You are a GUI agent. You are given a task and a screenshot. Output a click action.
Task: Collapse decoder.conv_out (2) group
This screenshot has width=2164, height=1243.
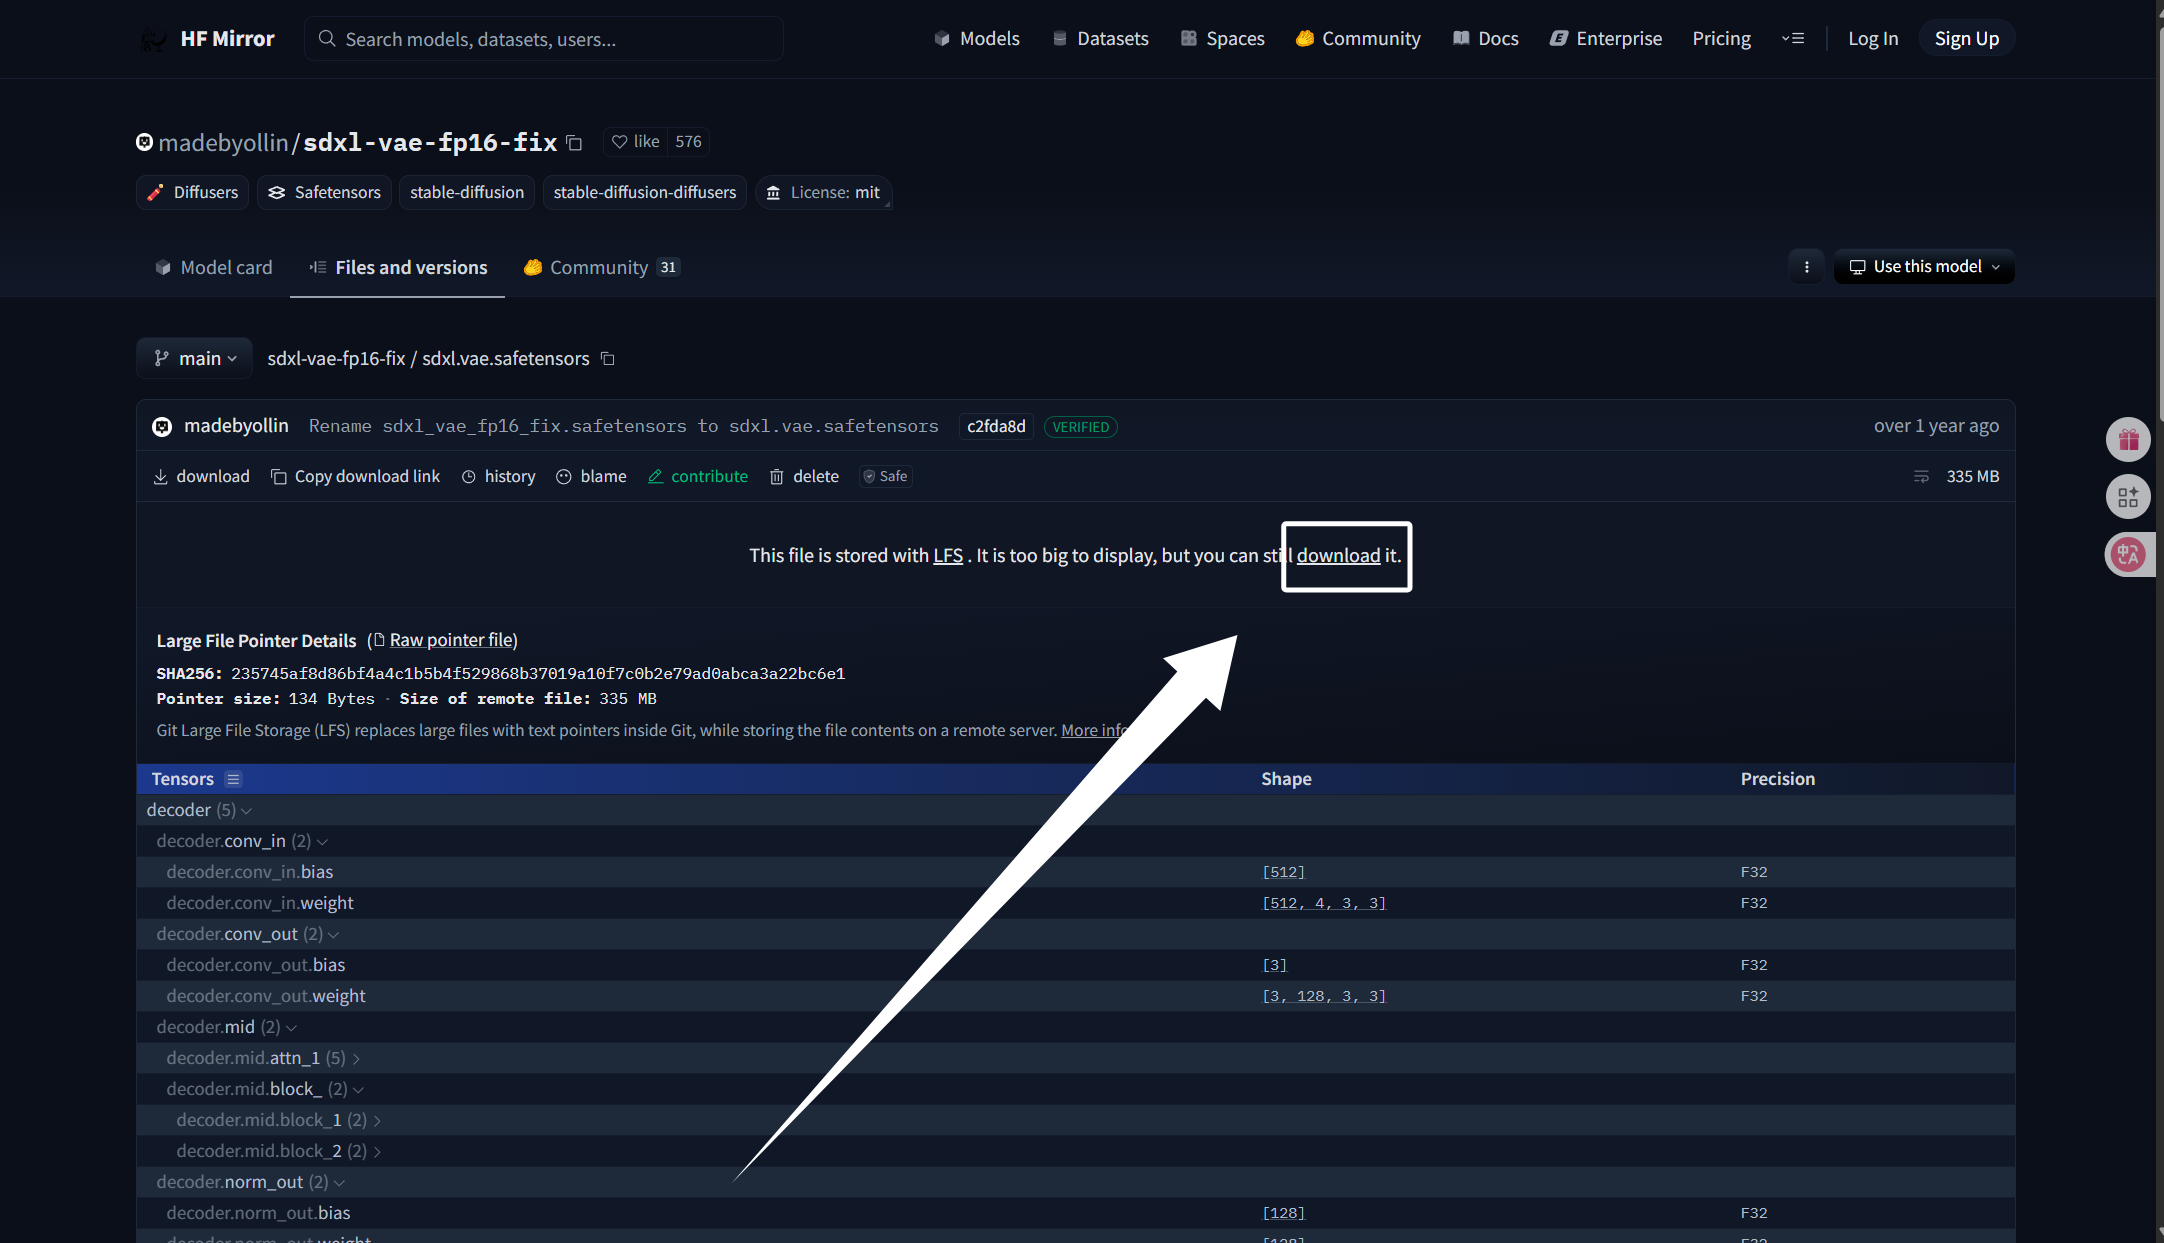tap(248, 934)
